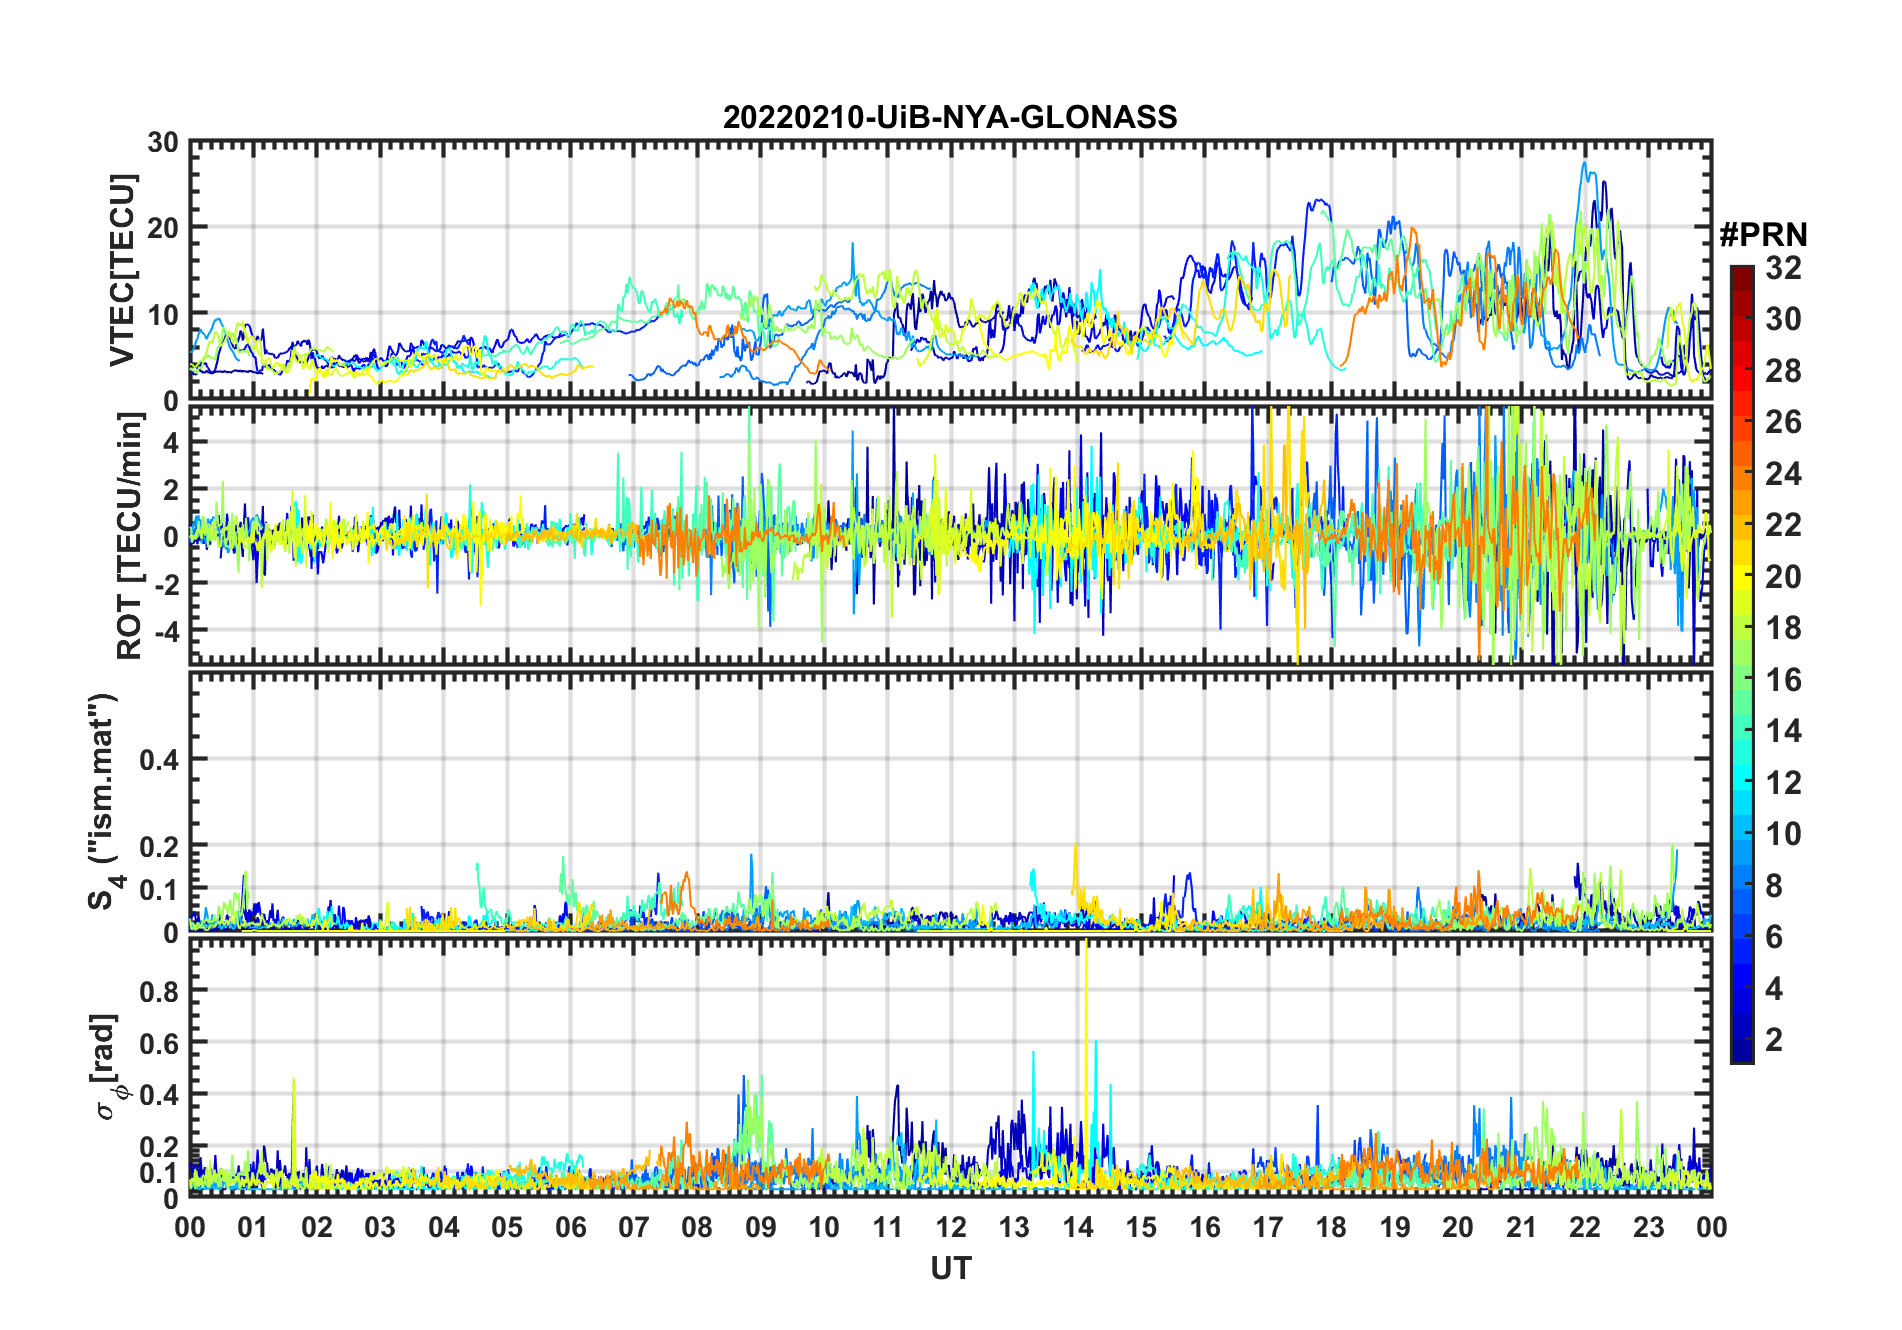Viewport: 1902px width, 1330px height.
Task: Click the light-blue VTEC peak near 22 UT
Action: tap(1584, 166)
